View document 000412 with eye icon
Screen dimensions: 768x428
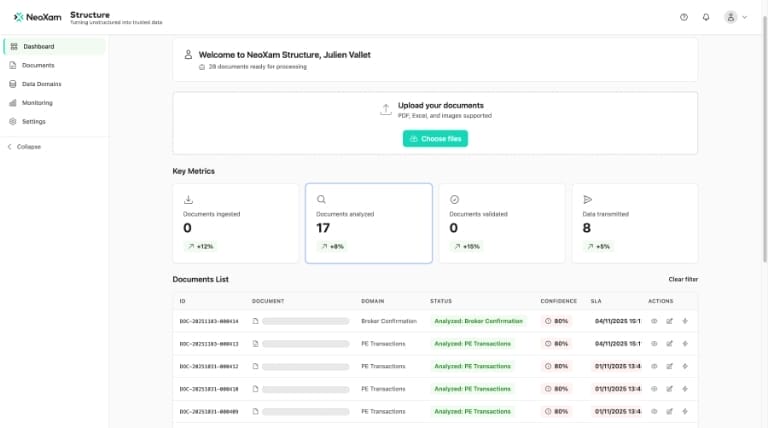click(x=654, y=366)
